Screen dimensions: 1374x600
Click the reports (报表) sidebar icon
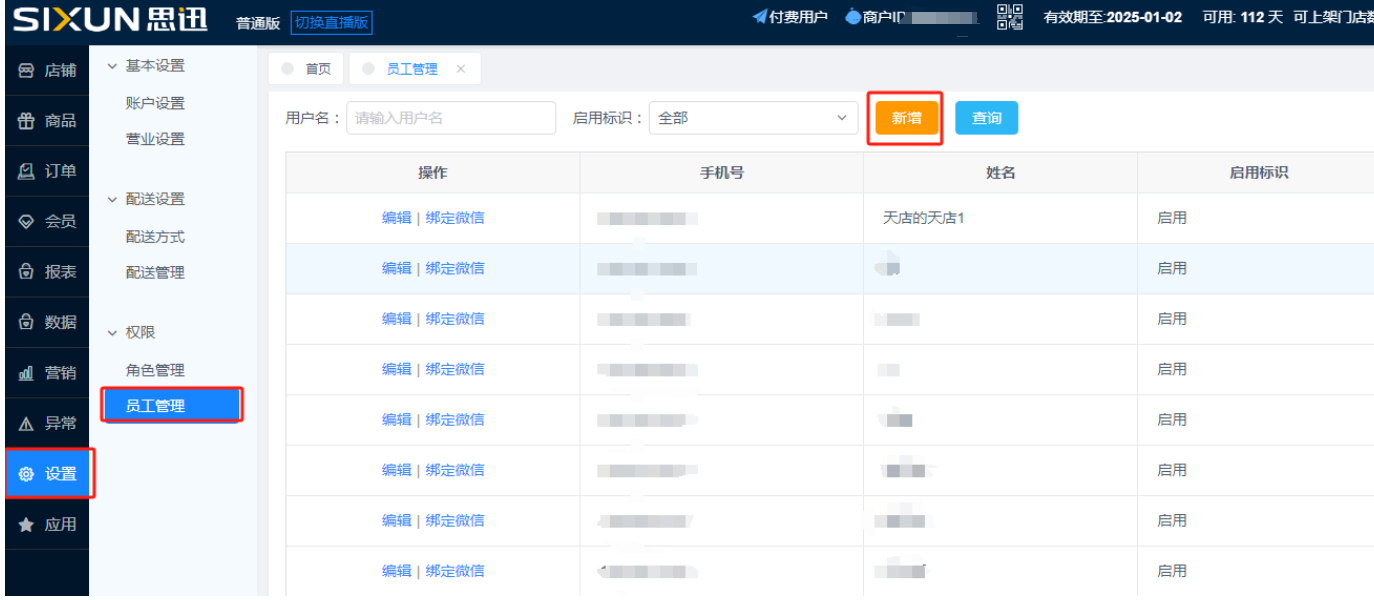(x=27, y=272)
